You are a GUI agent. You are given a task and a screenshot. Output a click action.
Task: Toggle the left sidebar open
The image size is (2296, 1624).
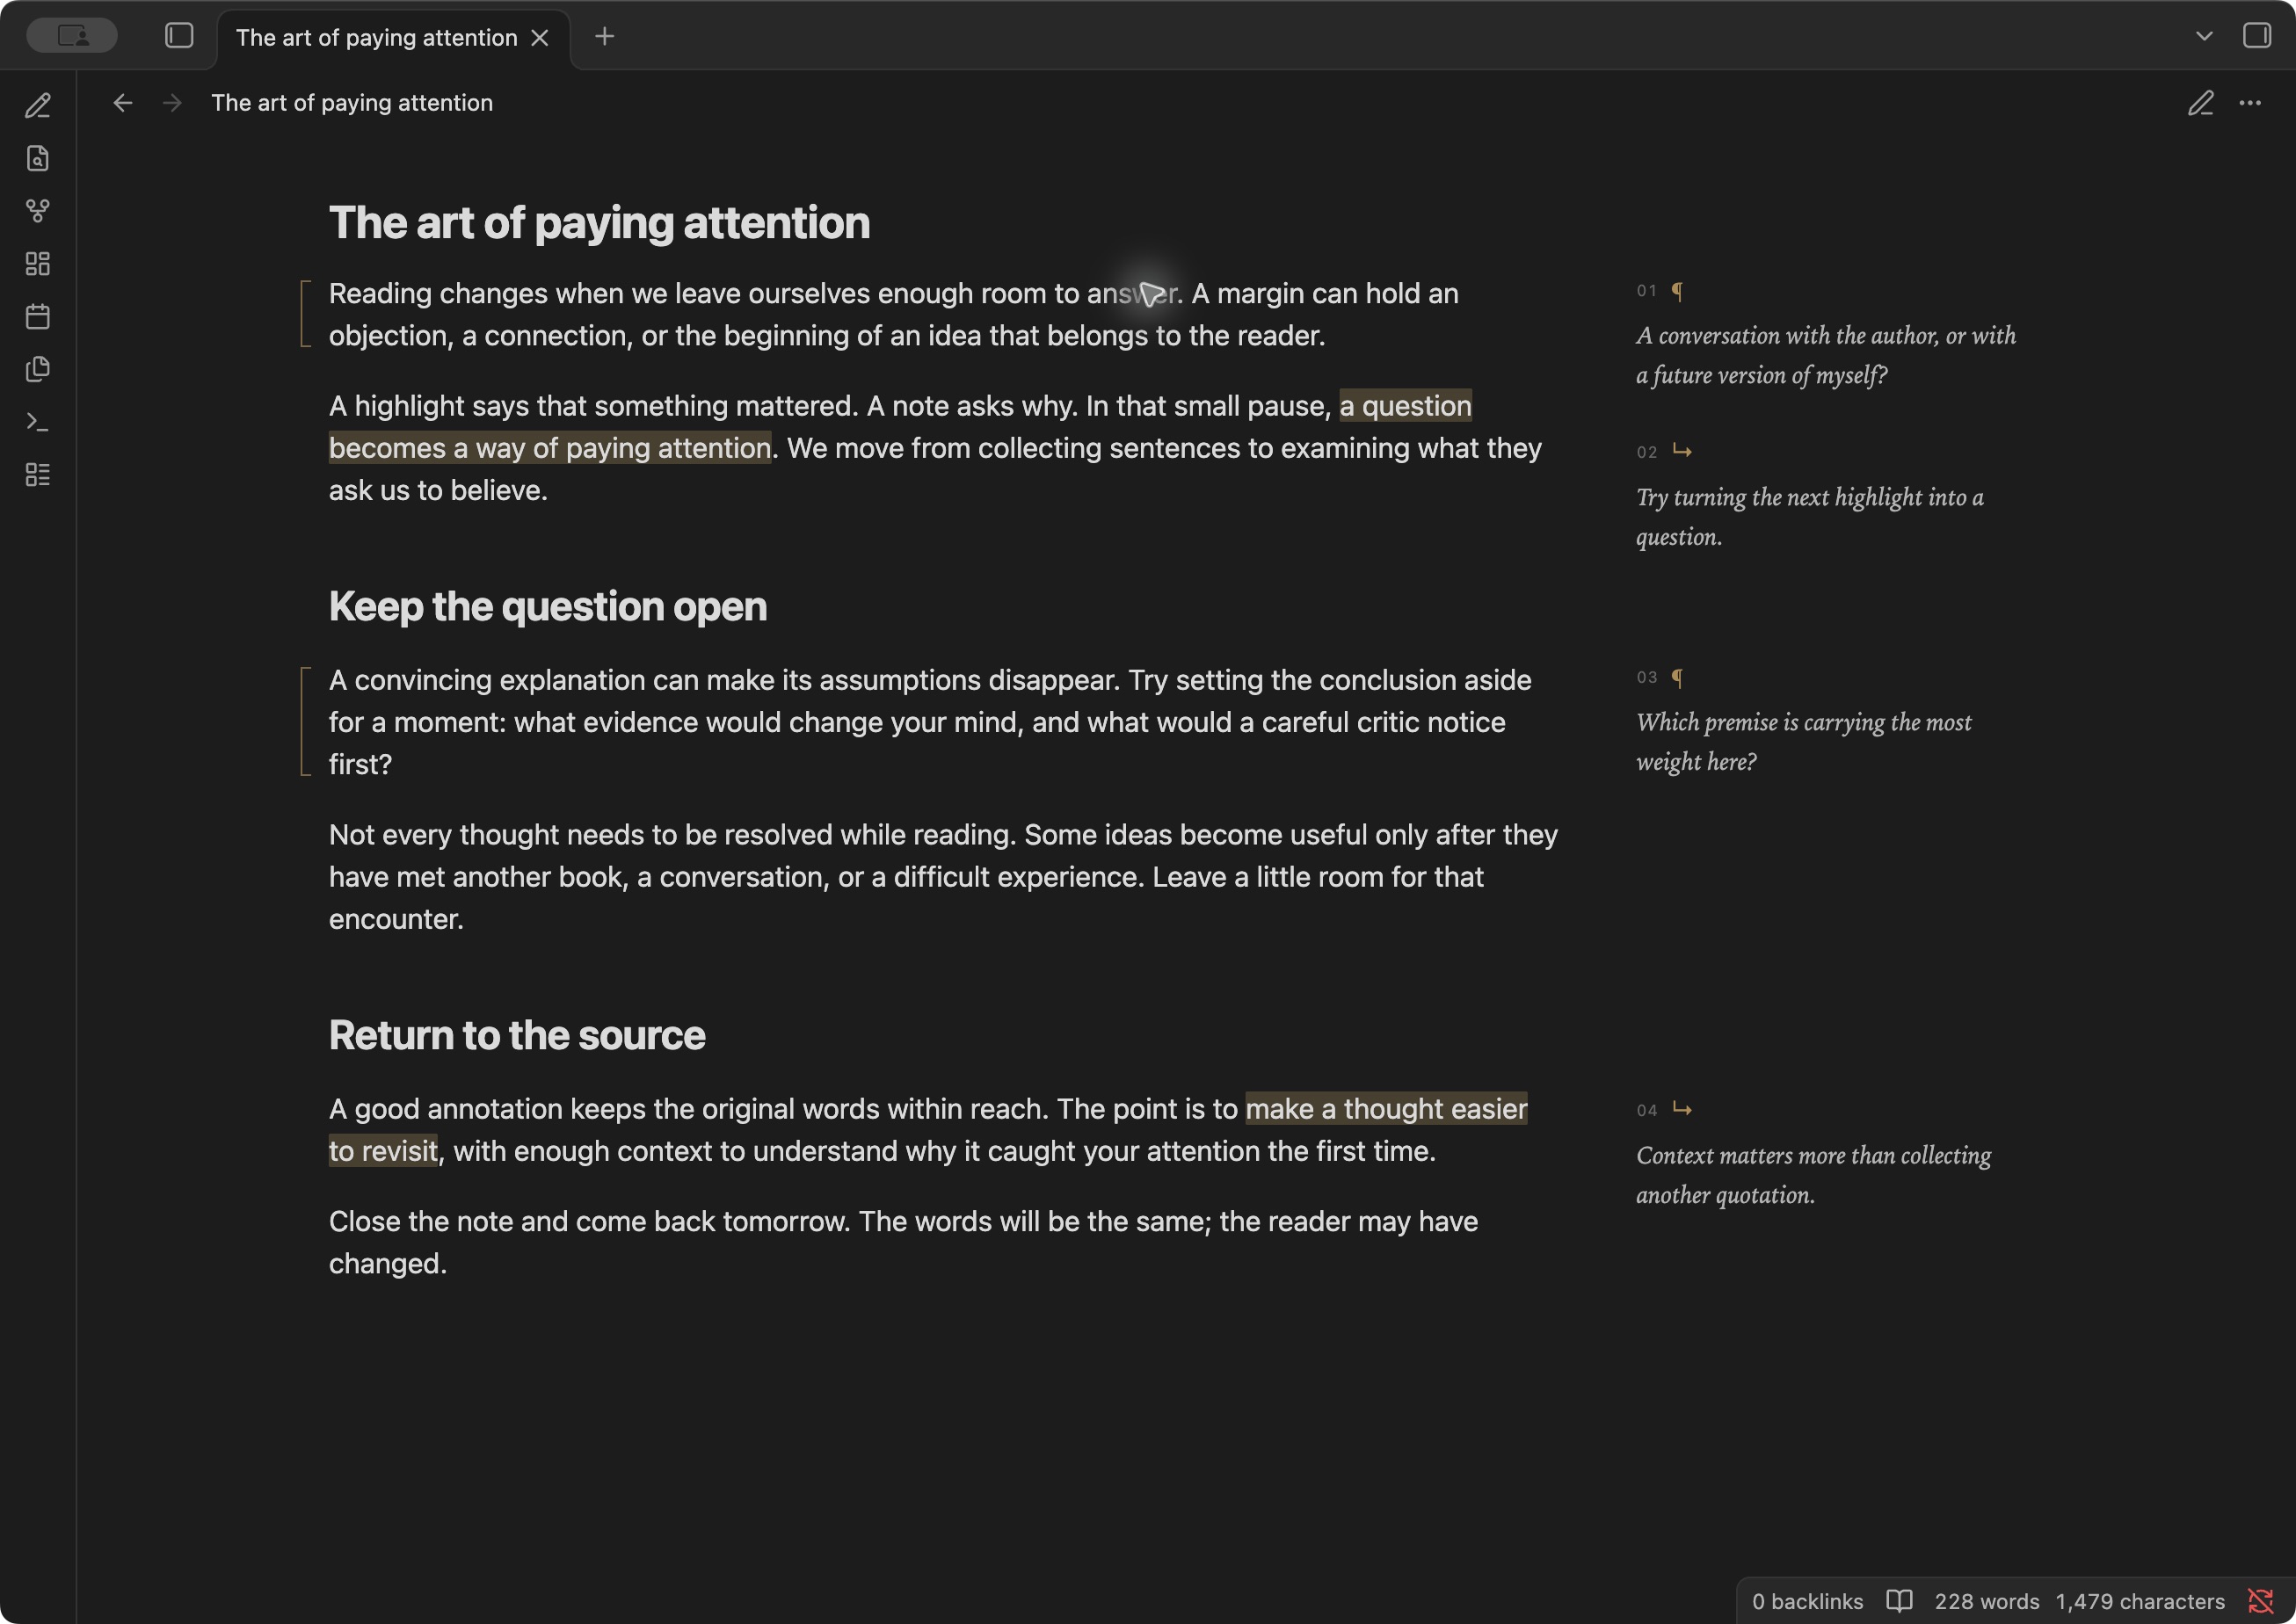click(x=179, y=36)
